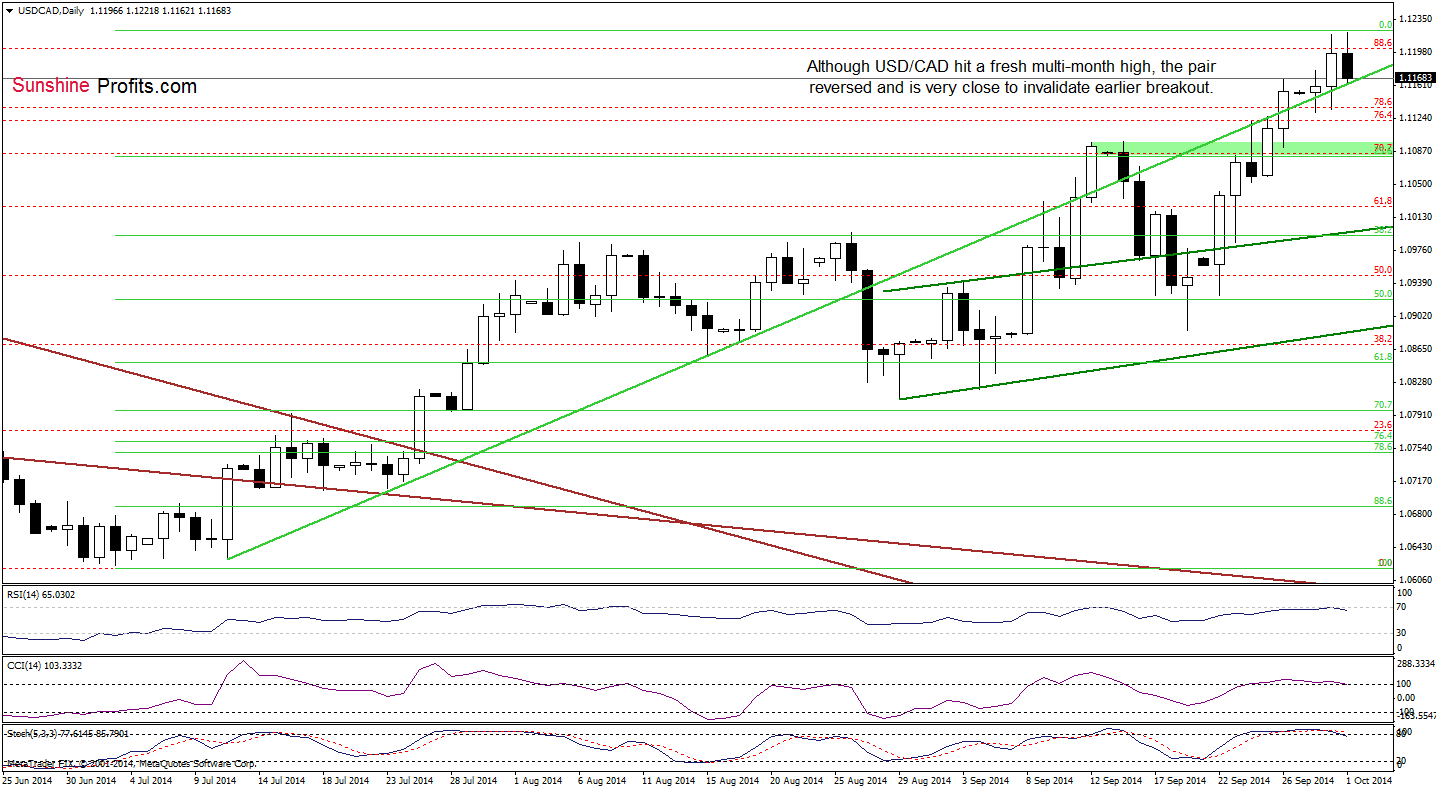Click the 3 Sep 2014 date label
The image size is (1436, 789).
(987, 780)
